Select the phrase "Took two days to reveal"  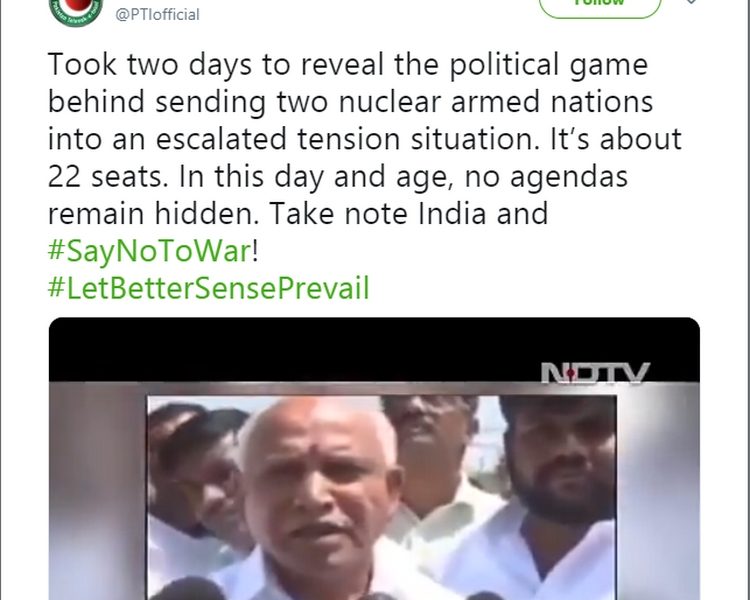[216, 65]
